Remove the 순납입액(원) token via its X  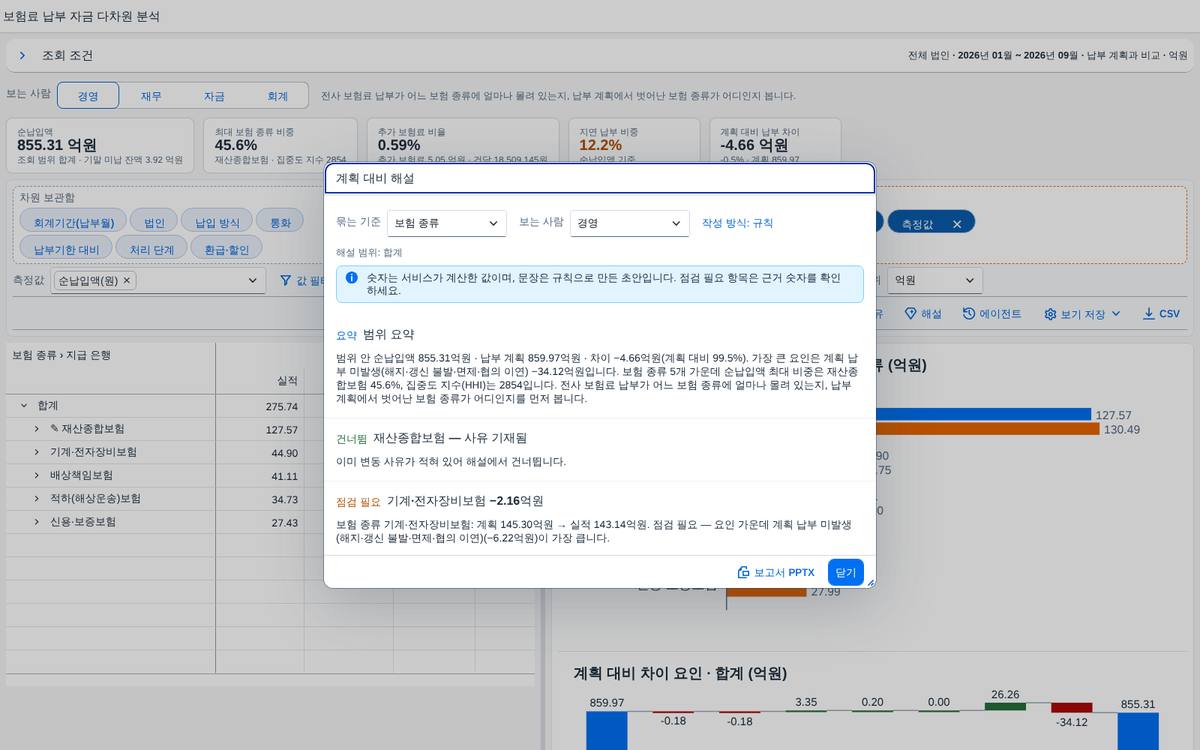[x=127, y=281]
